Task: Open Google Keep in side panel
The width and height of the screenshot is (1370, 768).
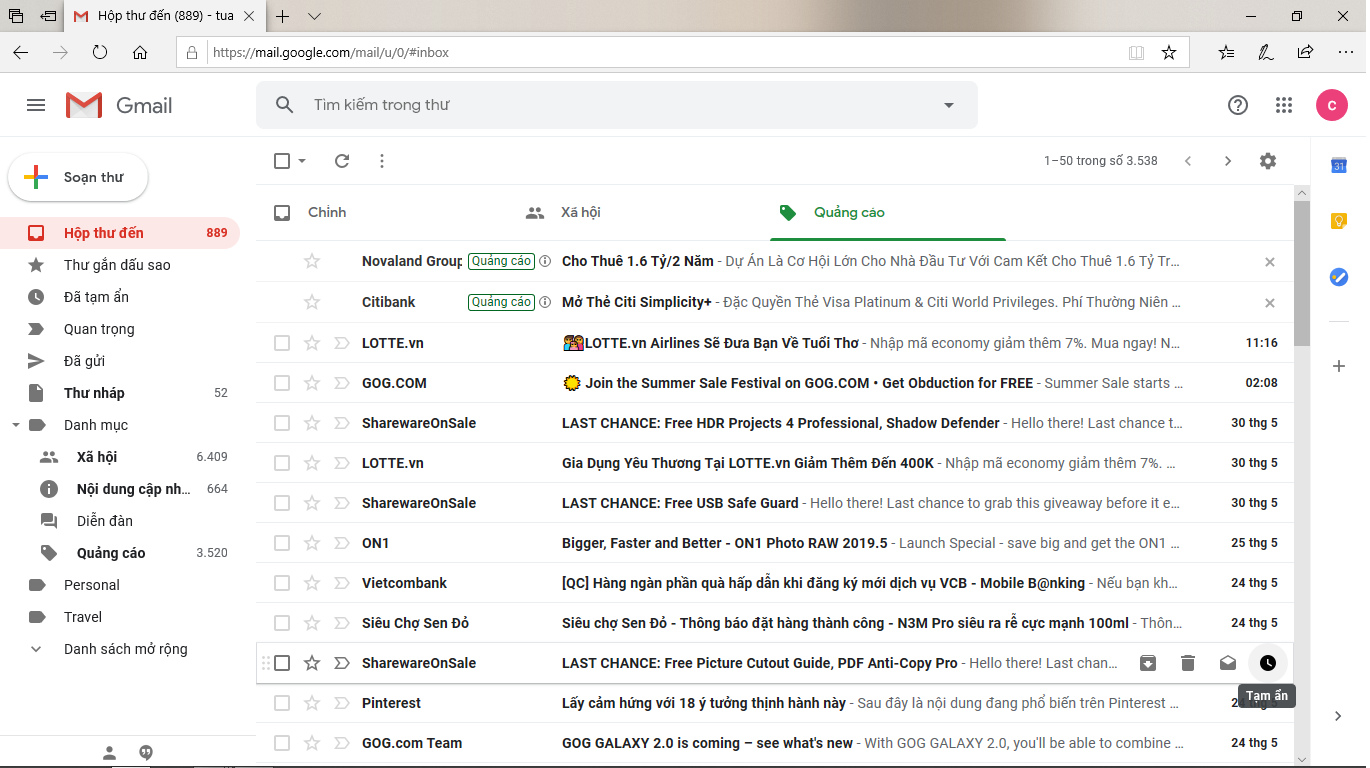Action: pos(1339,221)
